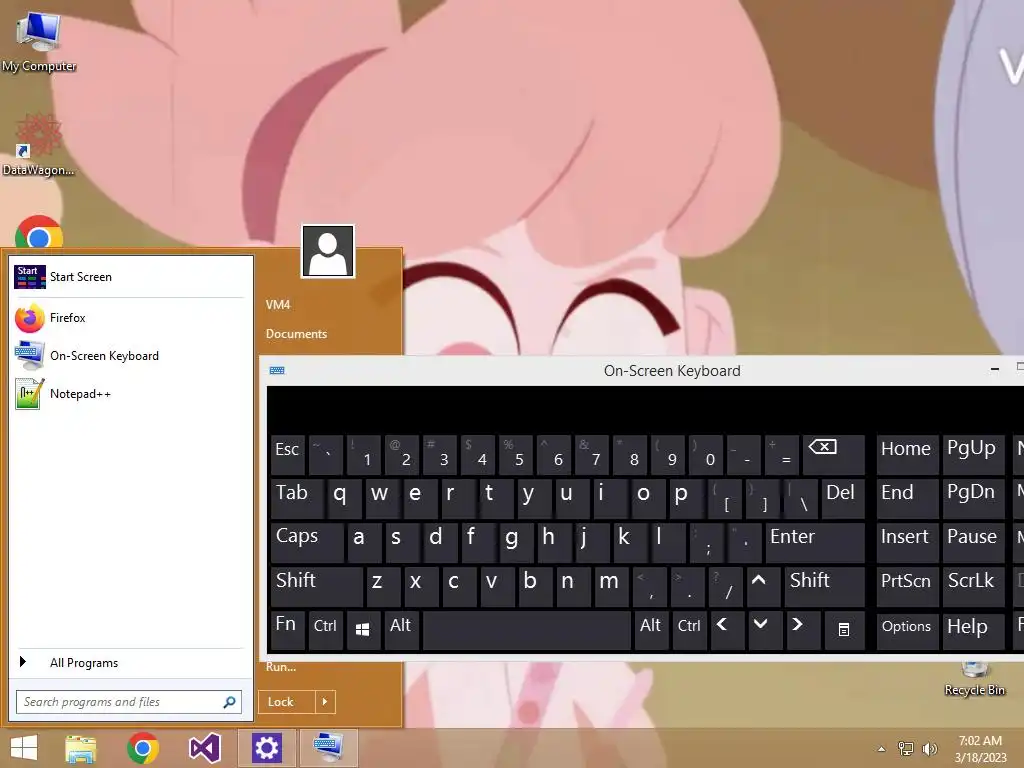Tap the PgDn key on keyboard
Viewport: 1024px width, 768px height.
coord(973,498)
